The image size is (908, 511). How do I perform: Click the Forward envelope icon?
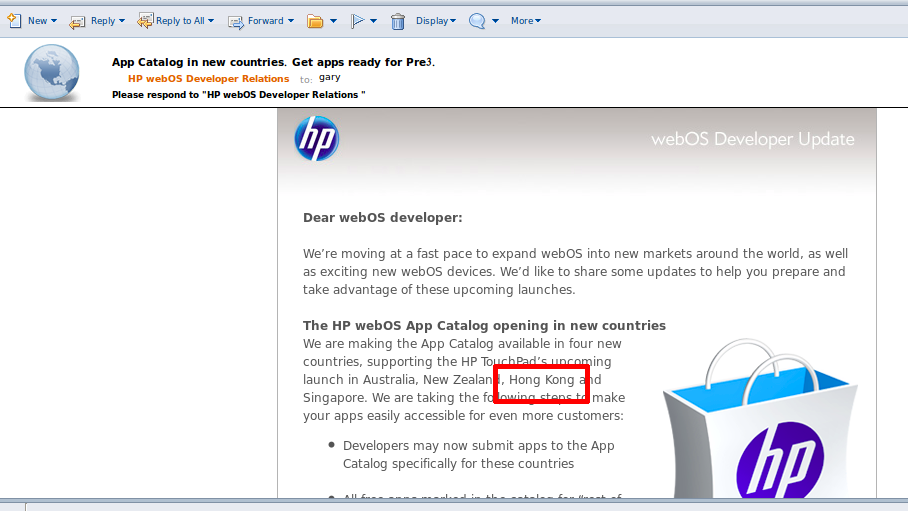click(236, 21)
